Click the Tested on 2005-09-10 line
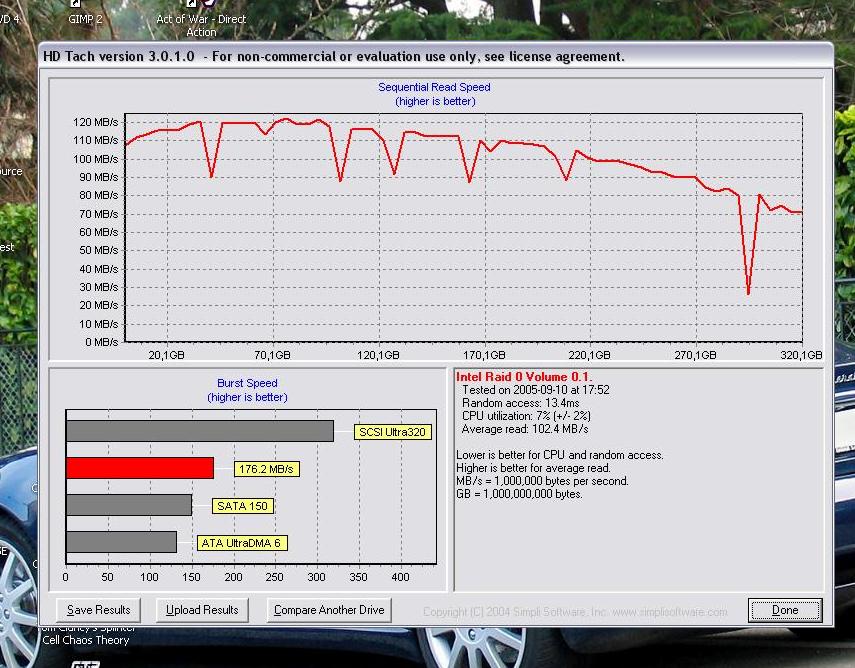855x668 pixels. pos(535,390)
